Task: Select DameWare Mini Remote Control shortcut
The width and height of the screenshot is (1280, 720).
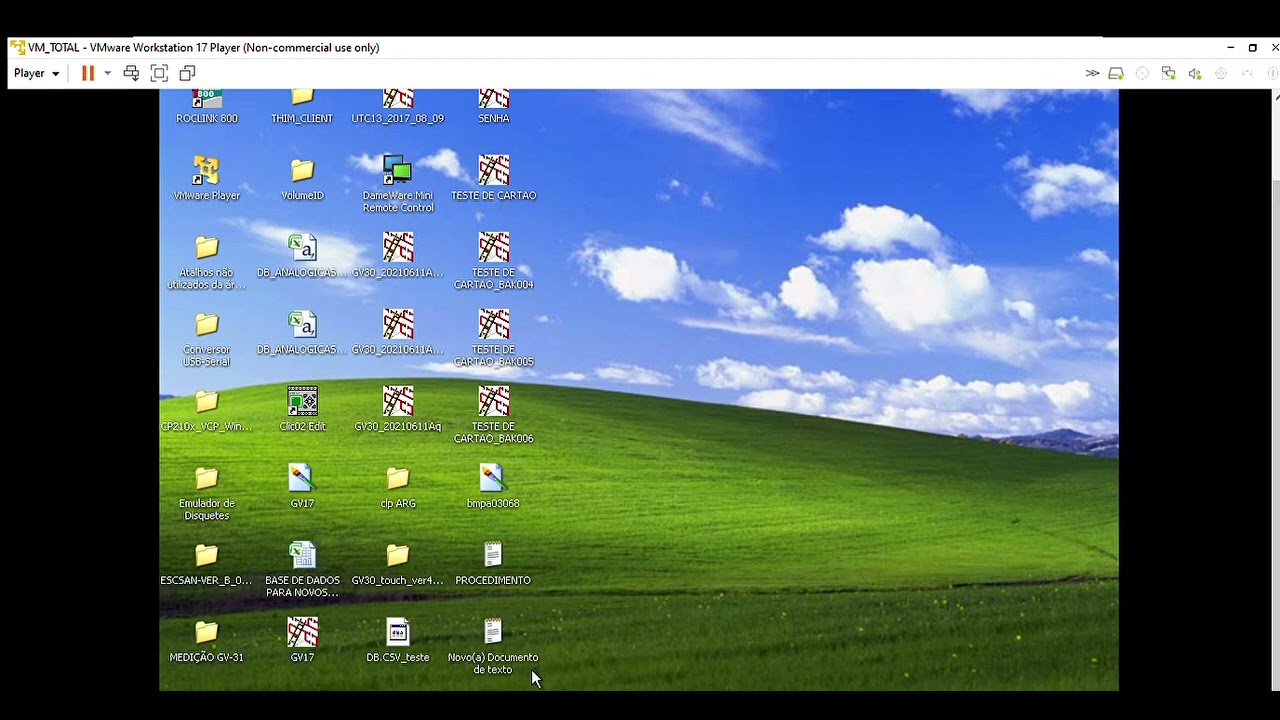Action: click(398, 184)
